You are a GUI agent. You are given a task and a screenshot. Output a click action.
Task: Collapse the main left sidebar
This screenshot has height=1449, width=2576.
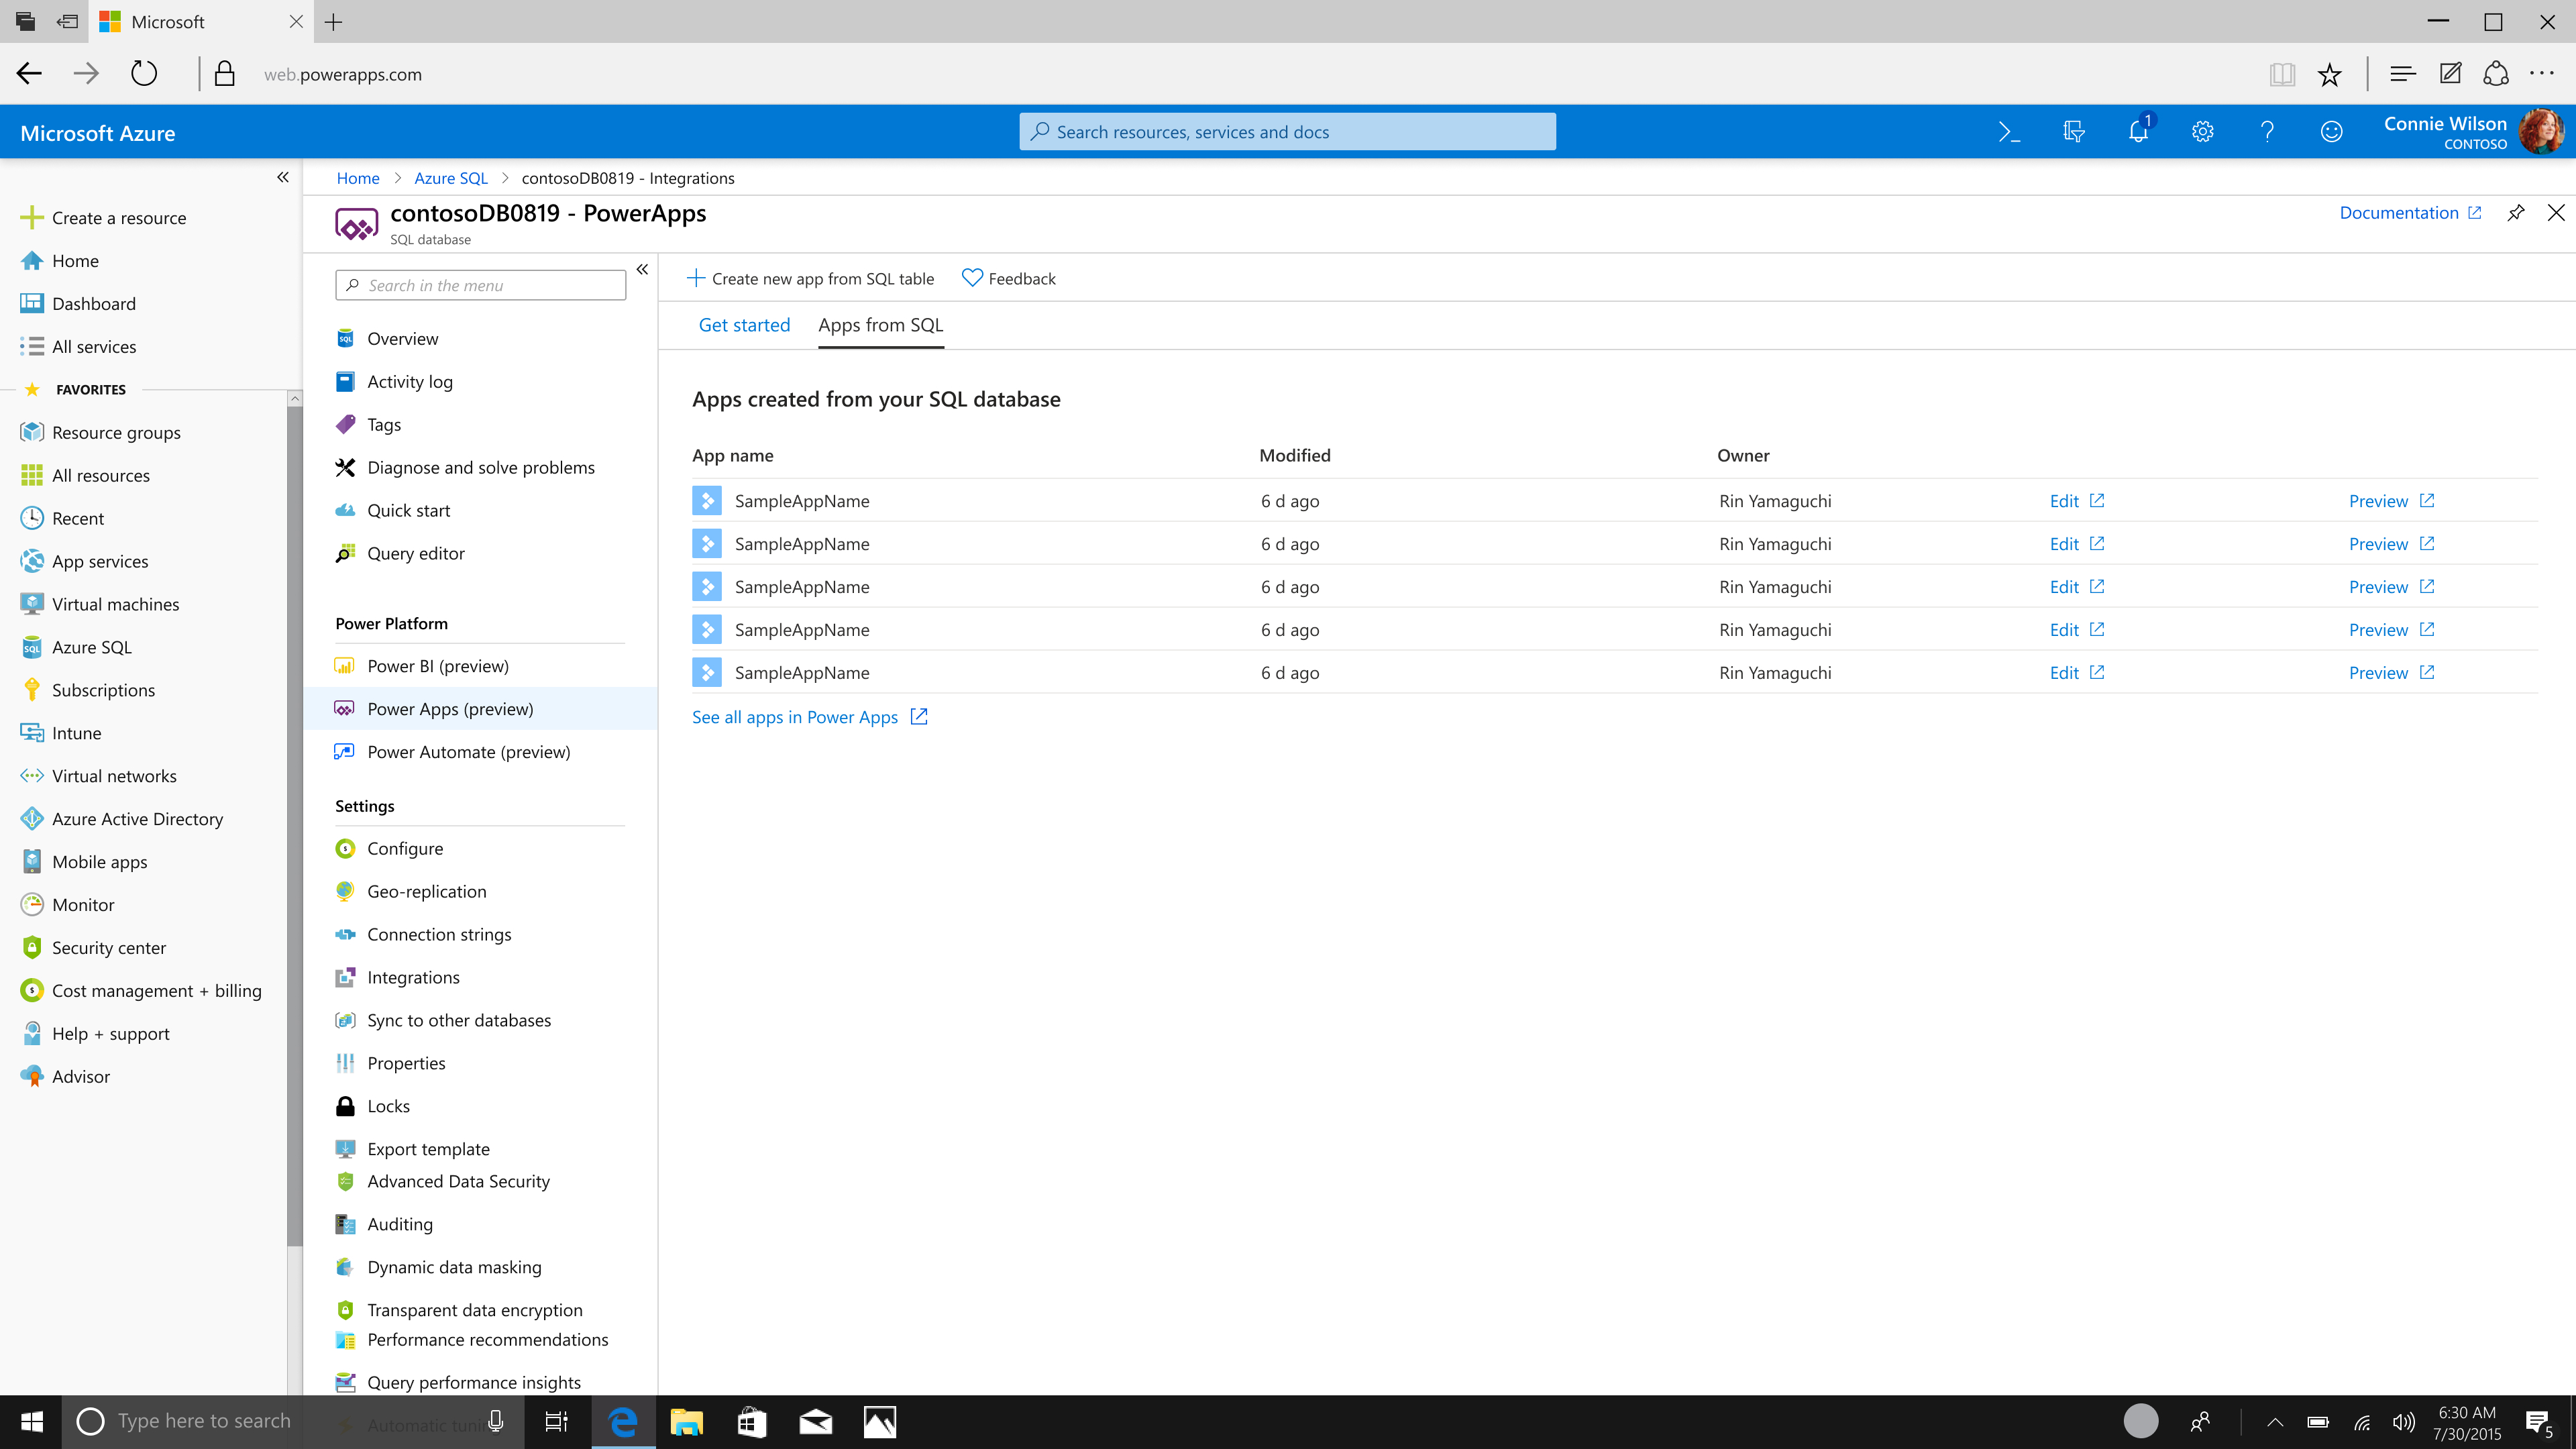[x=283, y=177]
